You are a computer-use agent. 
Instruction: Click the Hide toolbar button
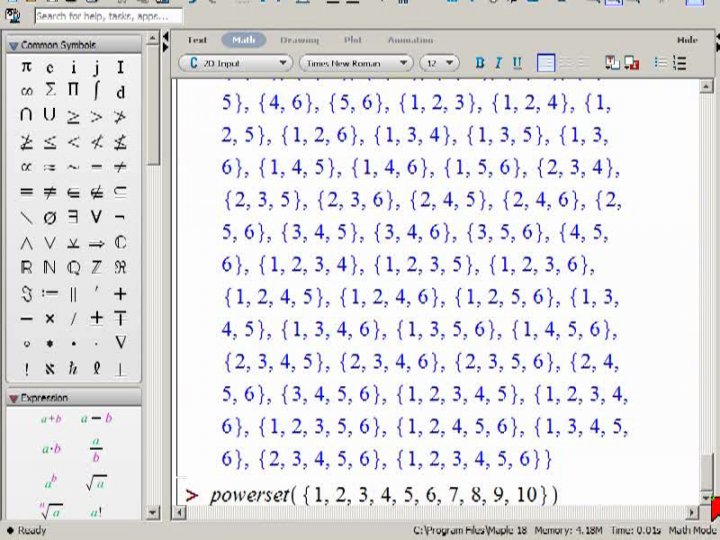click(x=687, y=40)
